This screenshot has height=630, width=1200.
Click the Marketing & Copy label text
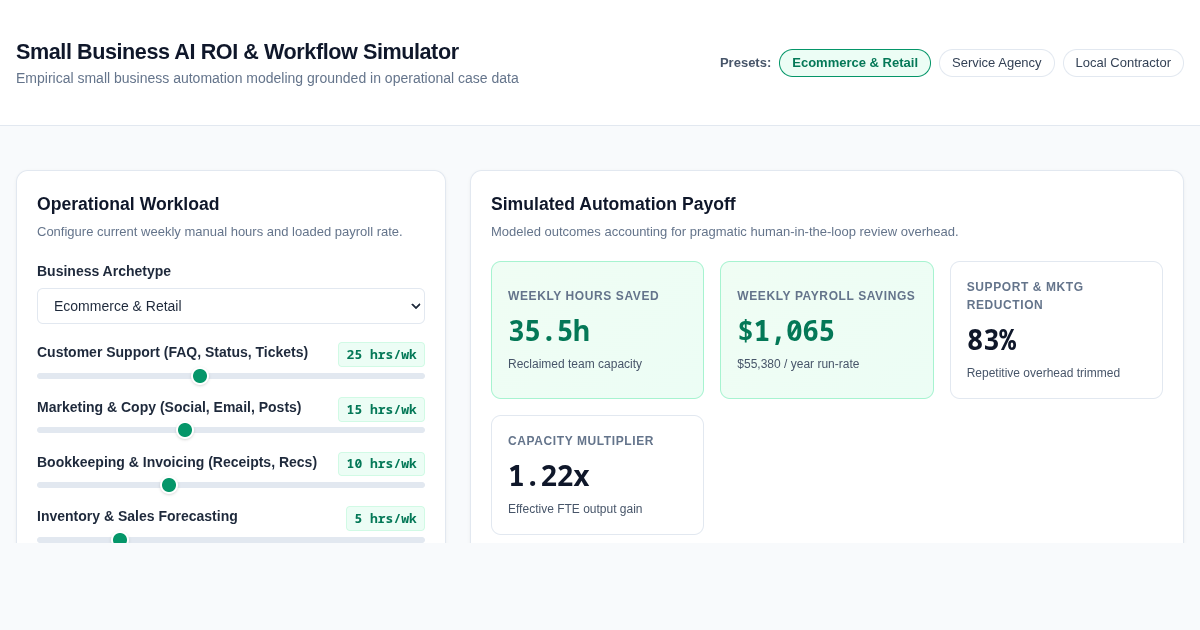[169, 407]
